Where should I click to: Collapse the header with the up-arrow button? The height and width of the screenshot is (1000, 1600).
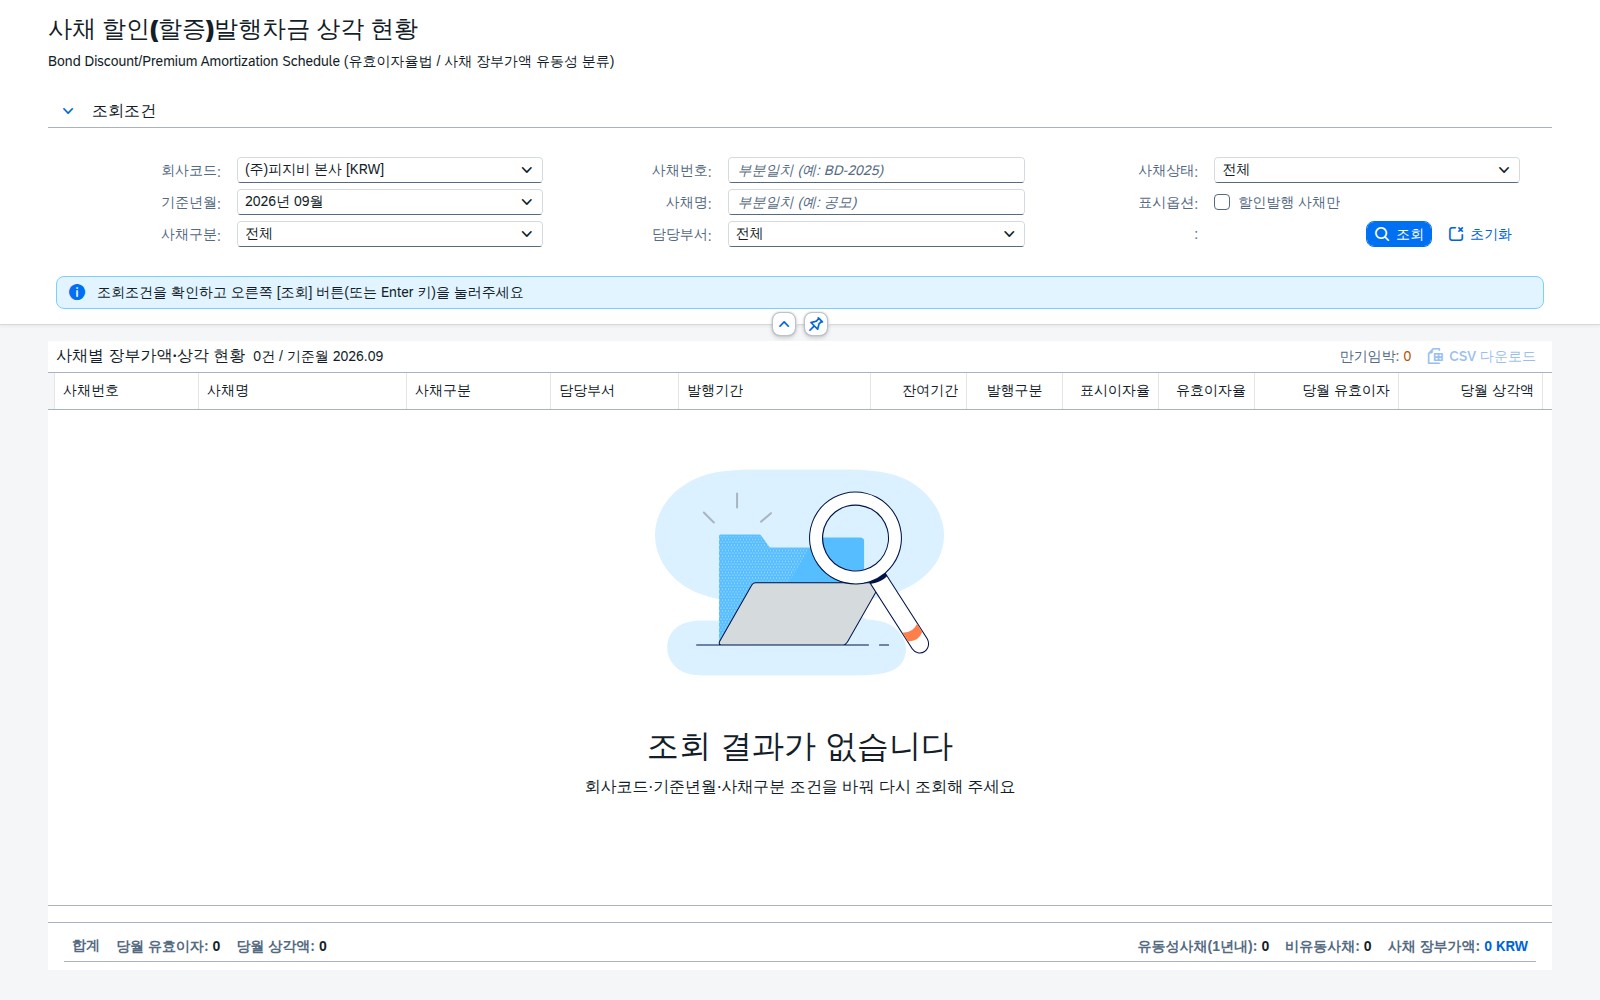click(784, 324)
